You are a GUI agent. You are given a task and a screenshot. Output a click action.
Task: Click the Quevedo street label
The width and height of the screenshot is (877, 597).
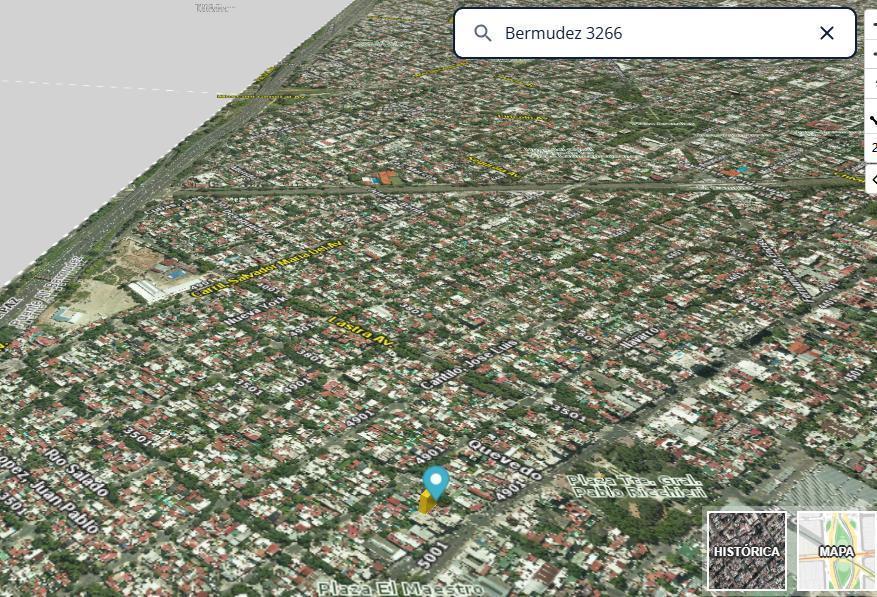point(505,459)
